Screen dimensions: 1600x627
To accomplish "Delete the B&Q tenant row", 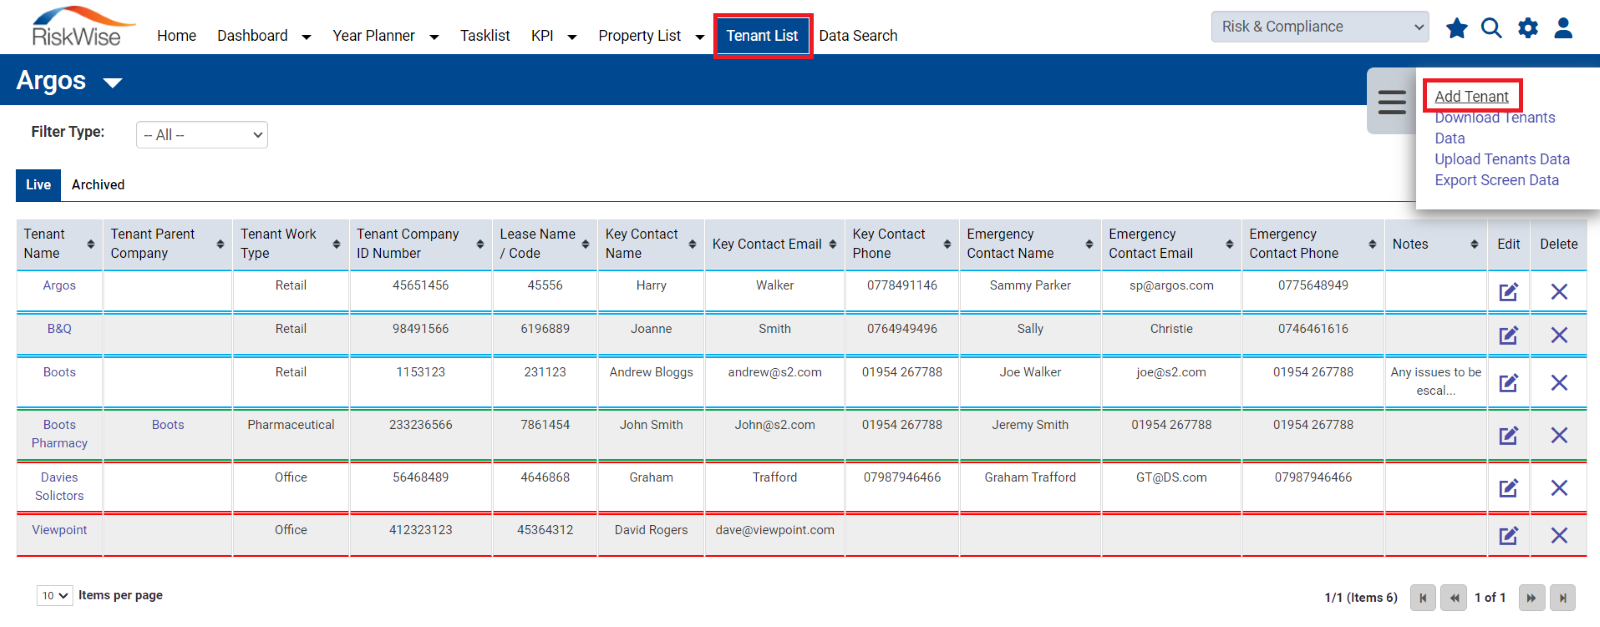I will pyautogui.click(x=1559, y=335).
